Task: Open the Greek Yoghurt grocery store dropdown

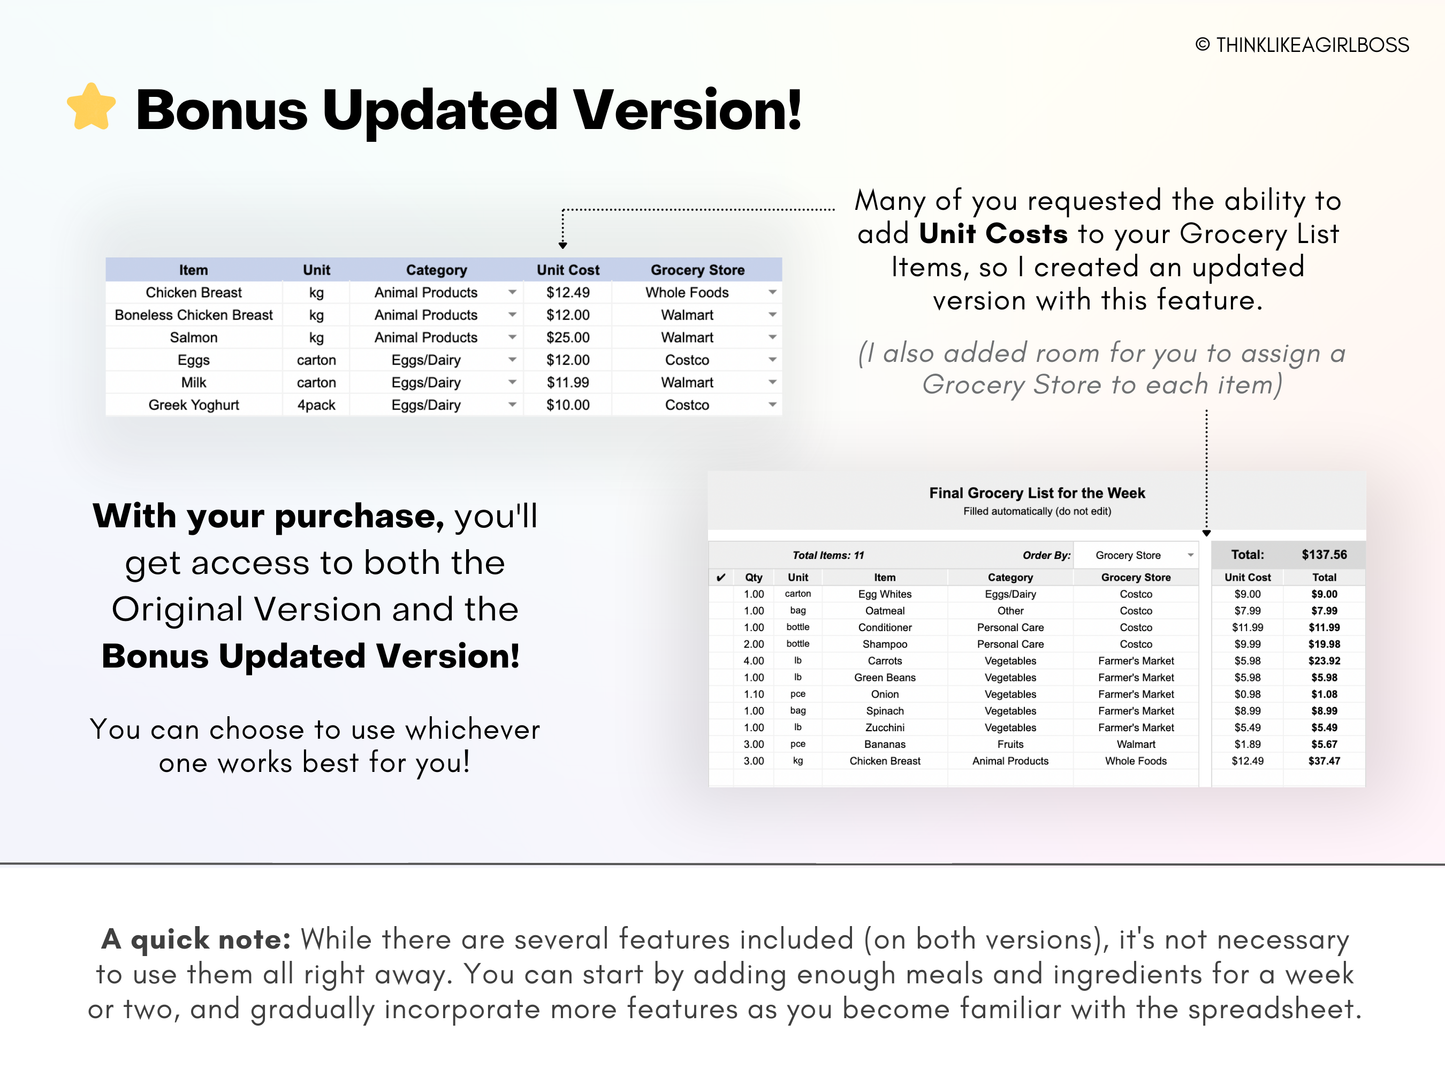Action: click(772, 405)
